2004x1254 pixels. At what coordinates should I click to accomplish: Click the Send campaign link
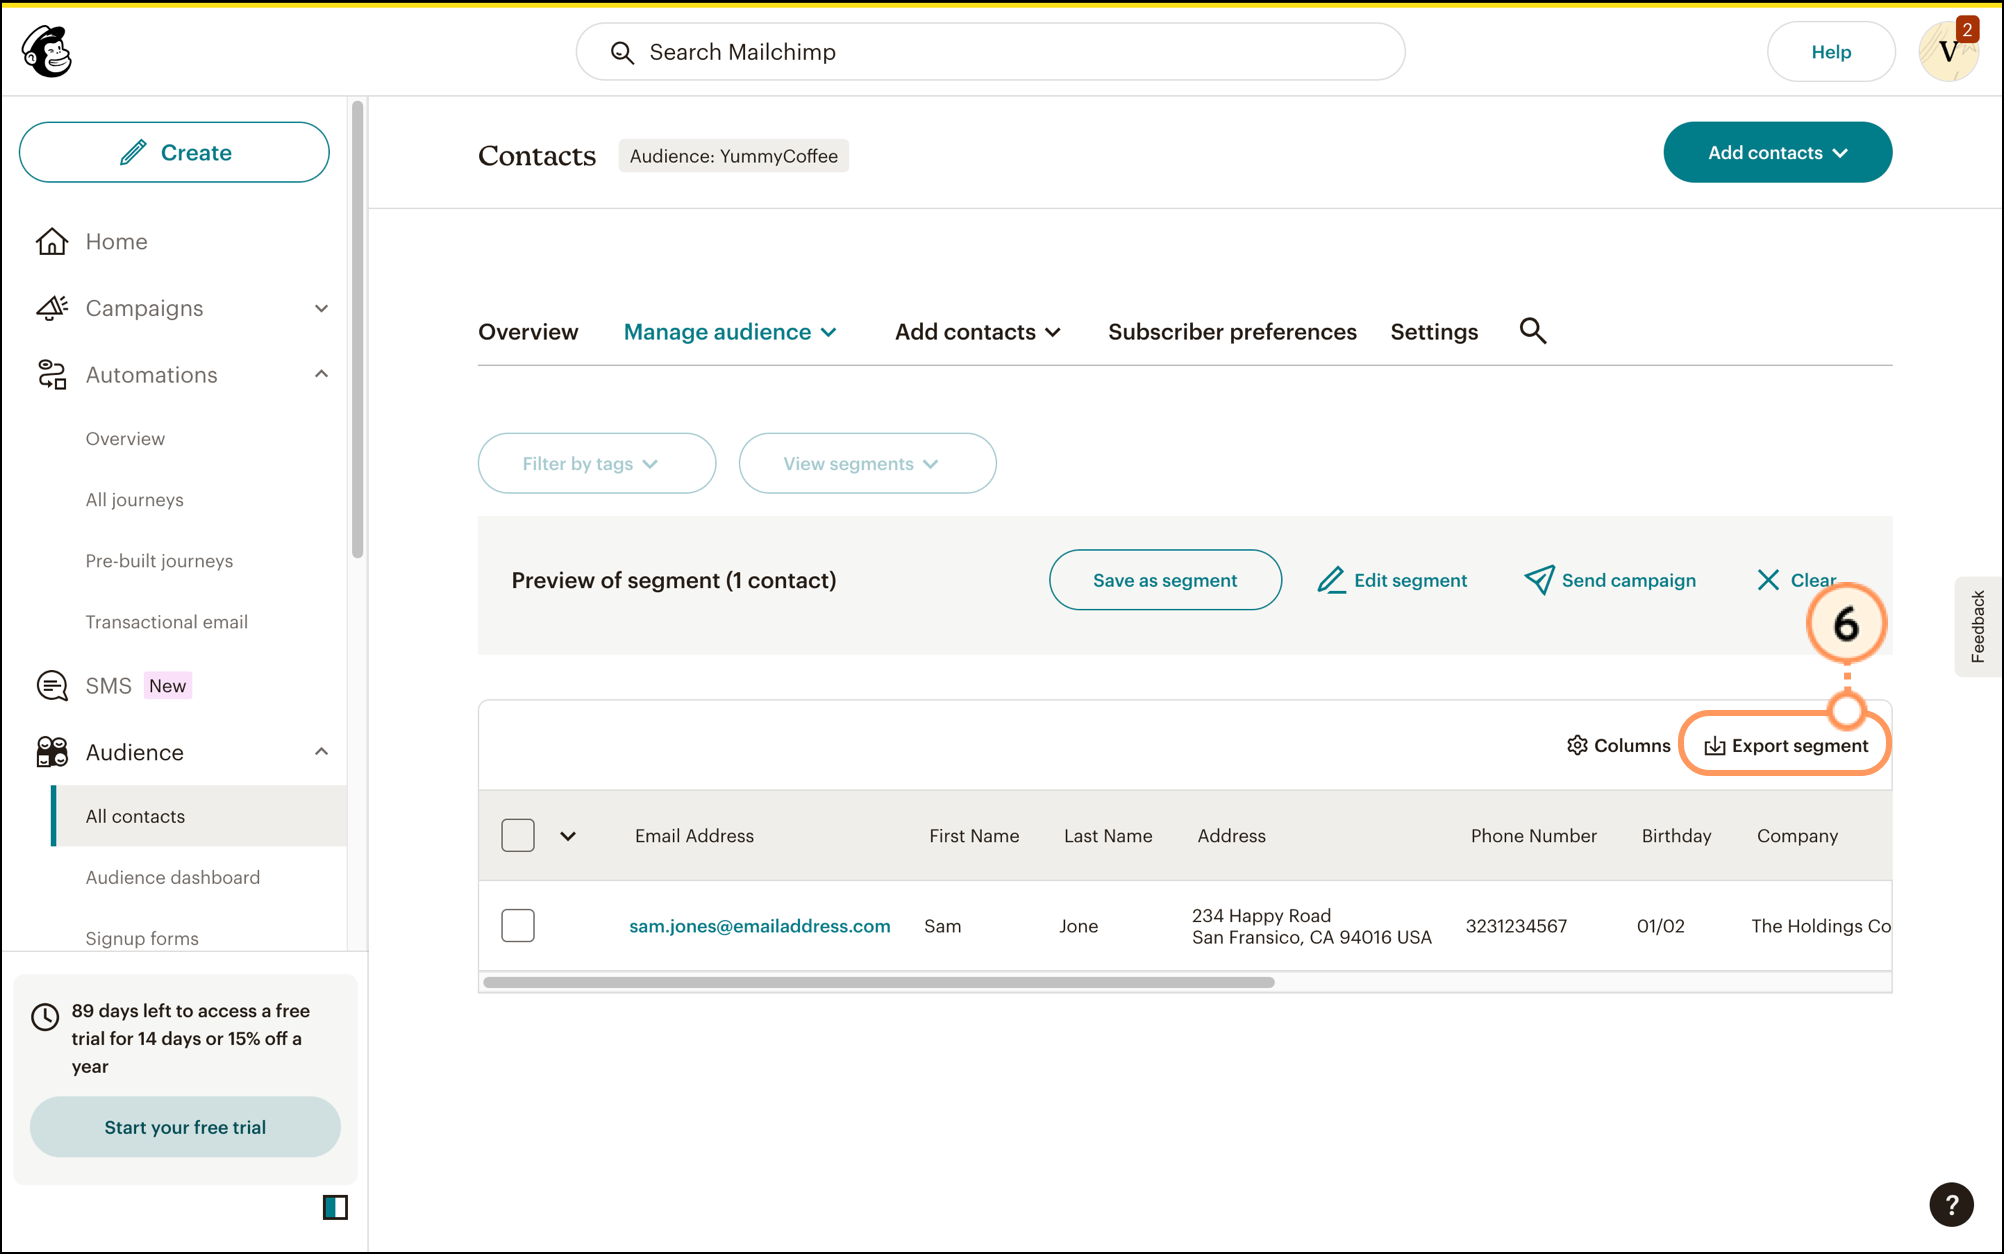click(x=1610, y=580)
